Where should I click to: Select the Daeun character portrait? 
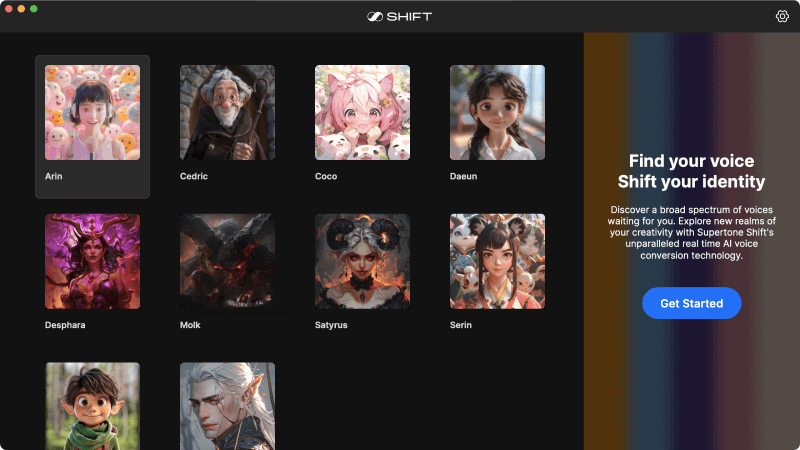(x=497, y=112)
